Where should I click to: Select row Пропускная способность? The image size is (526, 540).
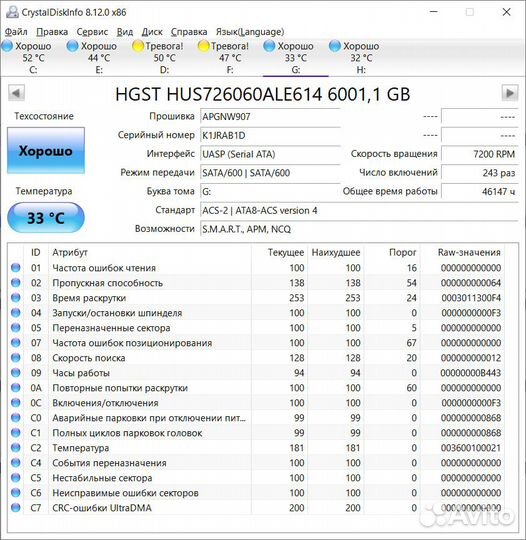click(x=257, y=283)
